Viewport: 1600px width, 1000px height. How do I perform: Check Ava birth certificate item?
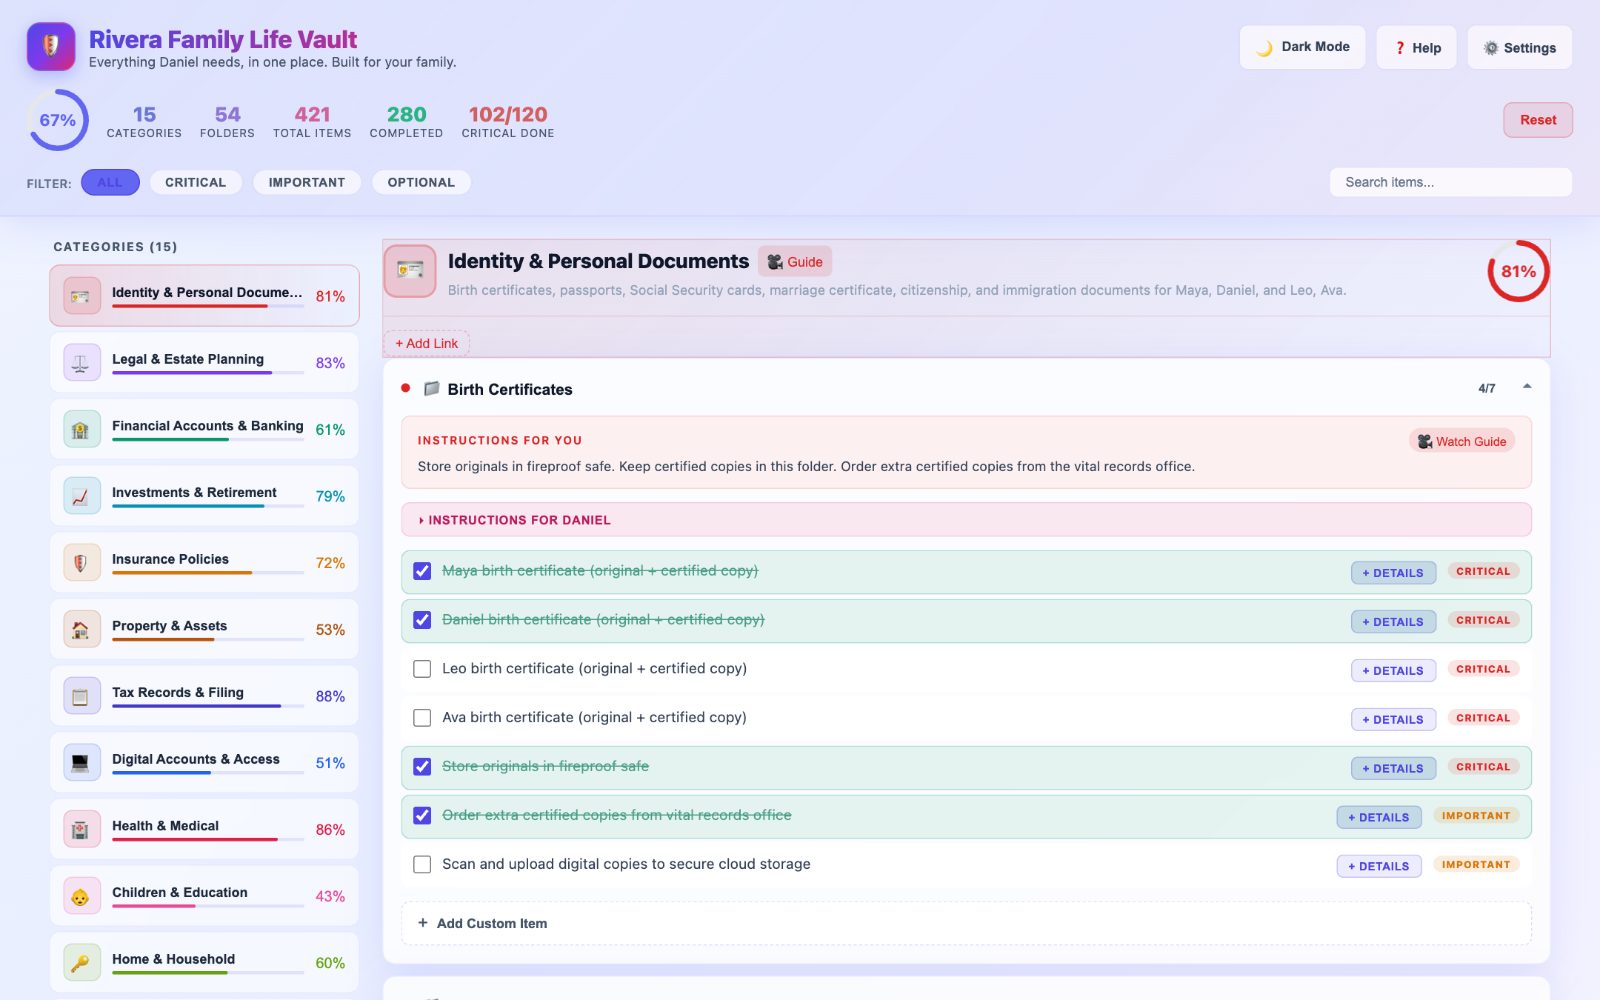[x=422, y=718]
